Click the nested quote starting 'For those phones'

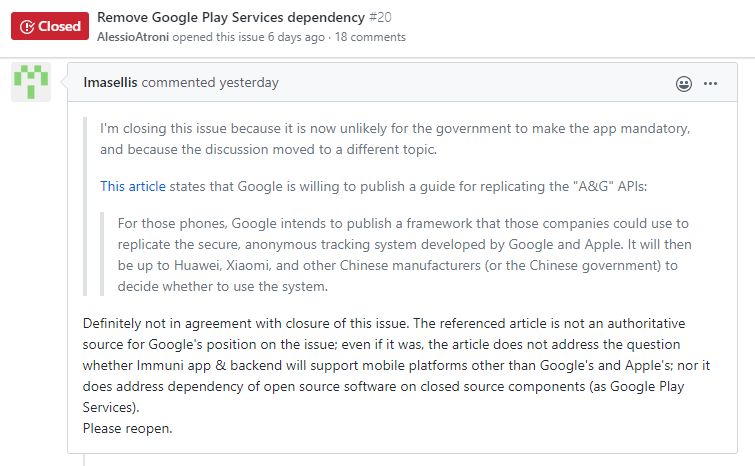point(404,255)
